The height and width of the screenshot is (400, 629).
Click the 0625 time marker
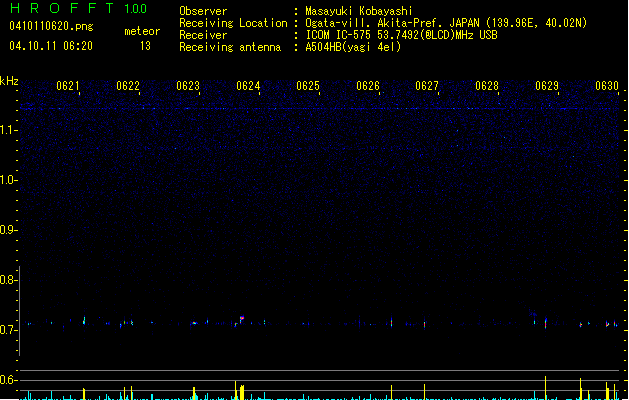tap(308, 86)
